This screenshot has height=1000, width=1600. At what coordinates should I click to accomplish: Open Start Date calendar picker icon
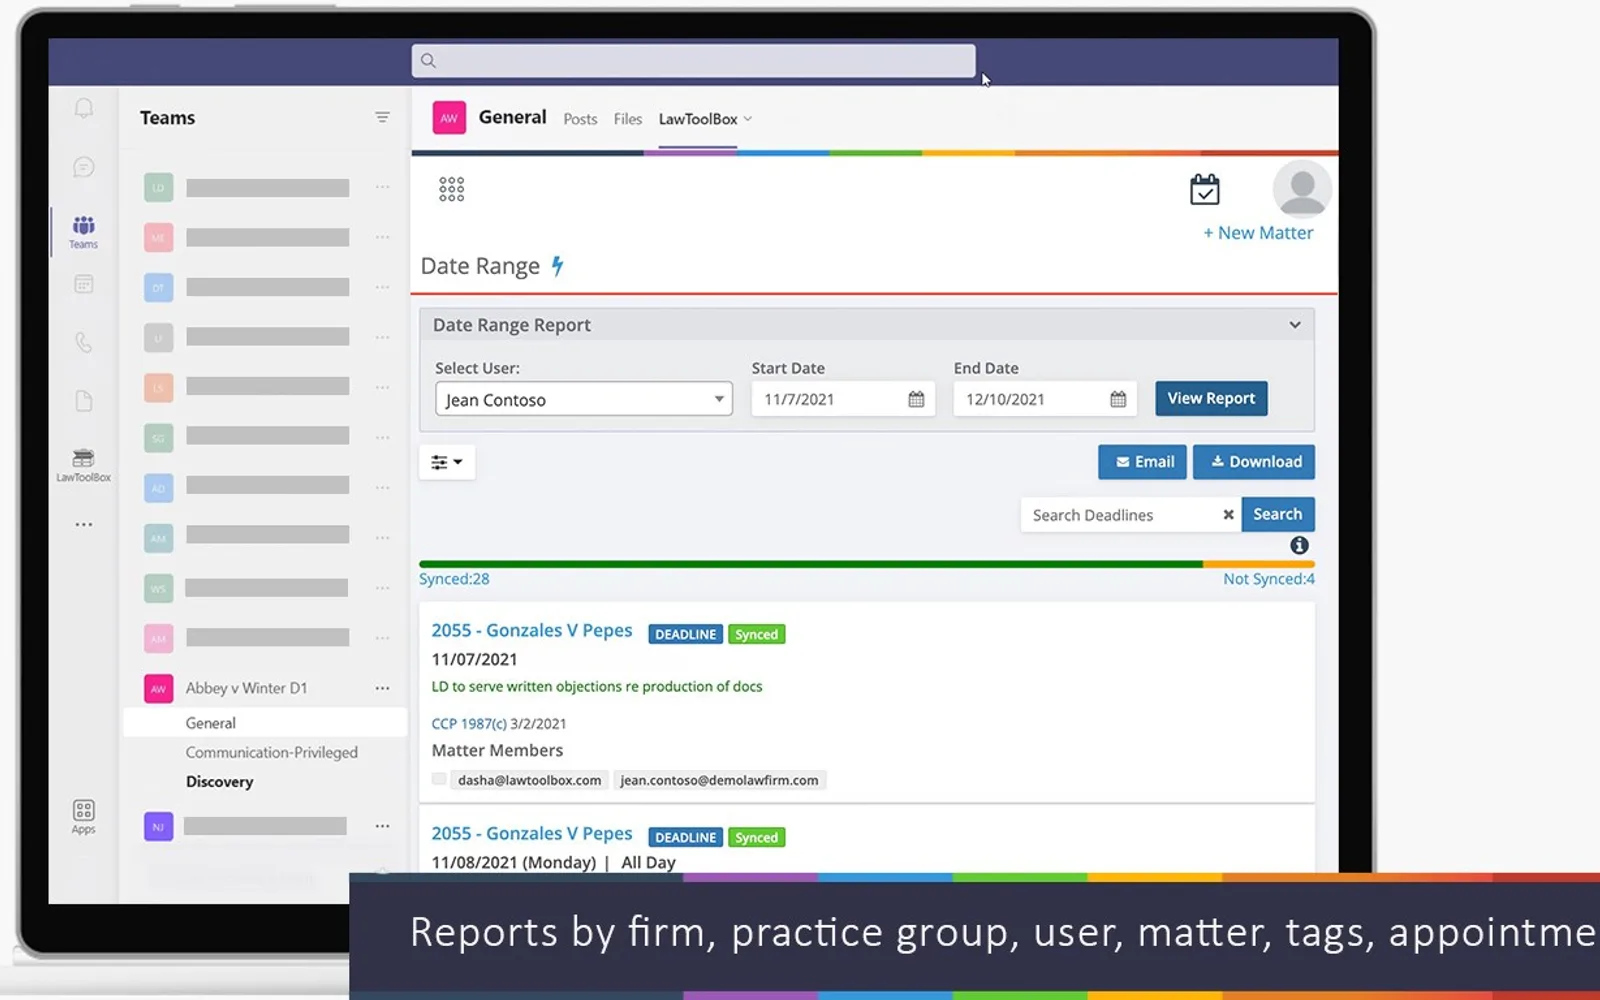point(916,399)
